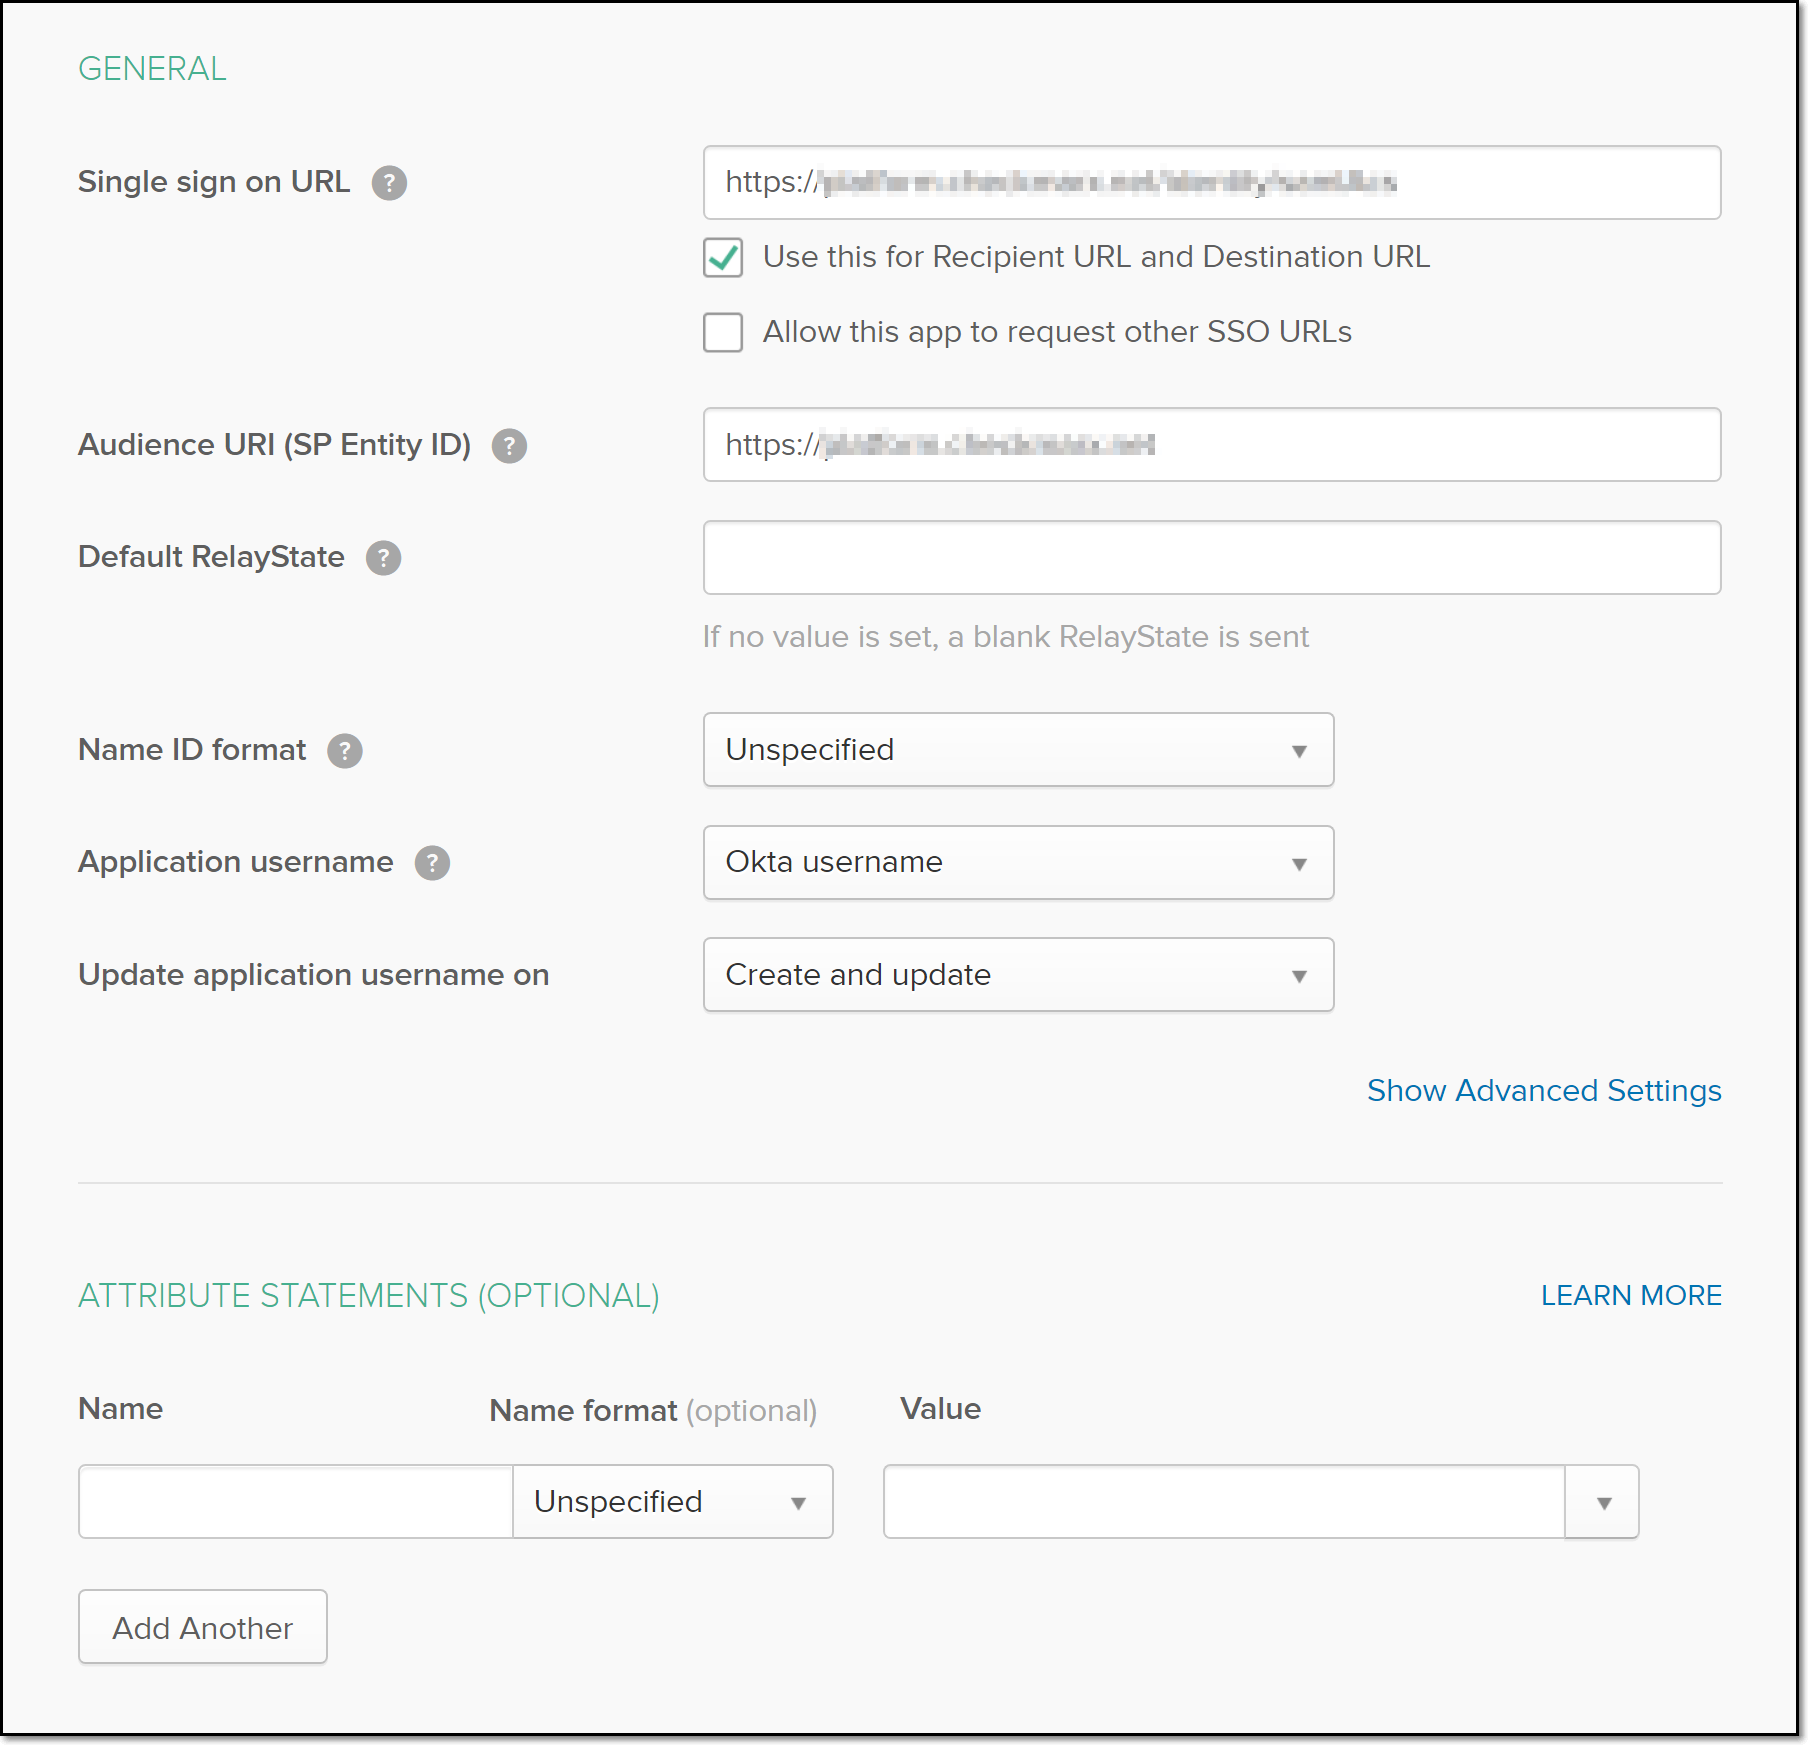The height and width of the screenshot is (1745, 1808).
Task: Uncheck Use this for Recipient URL and Destination URL
Action: (723, 257)
